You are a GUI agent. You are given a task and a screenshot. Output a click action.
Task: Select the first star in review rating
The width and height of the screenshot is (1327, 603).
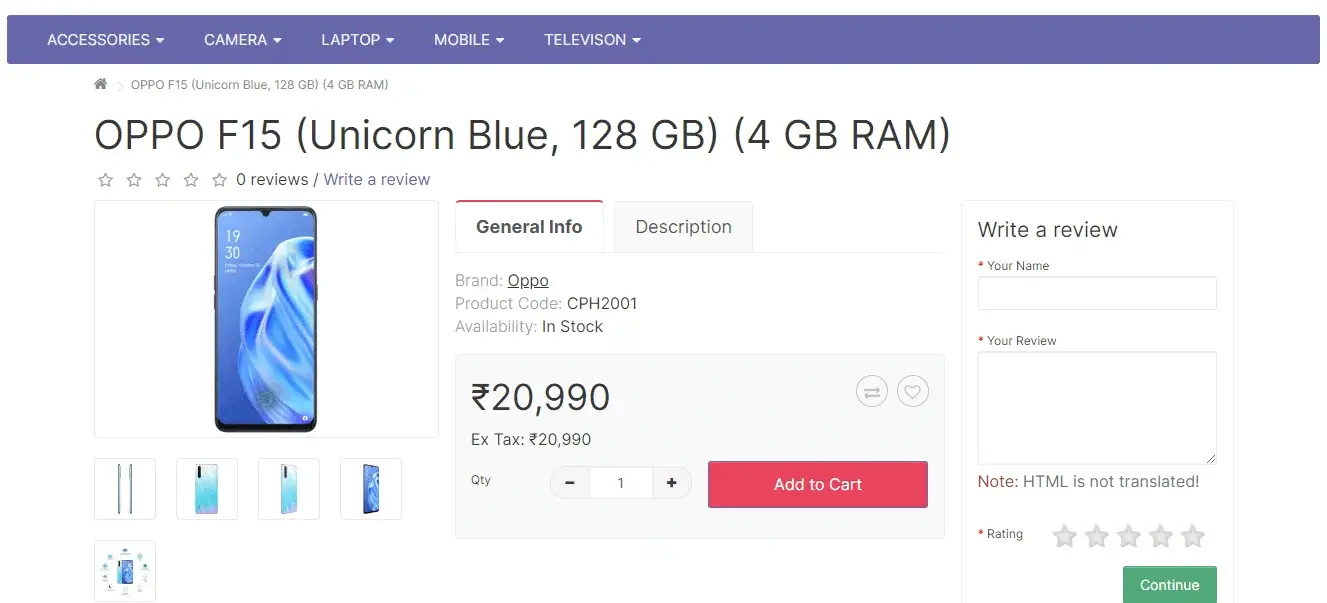coord(1065,537)
